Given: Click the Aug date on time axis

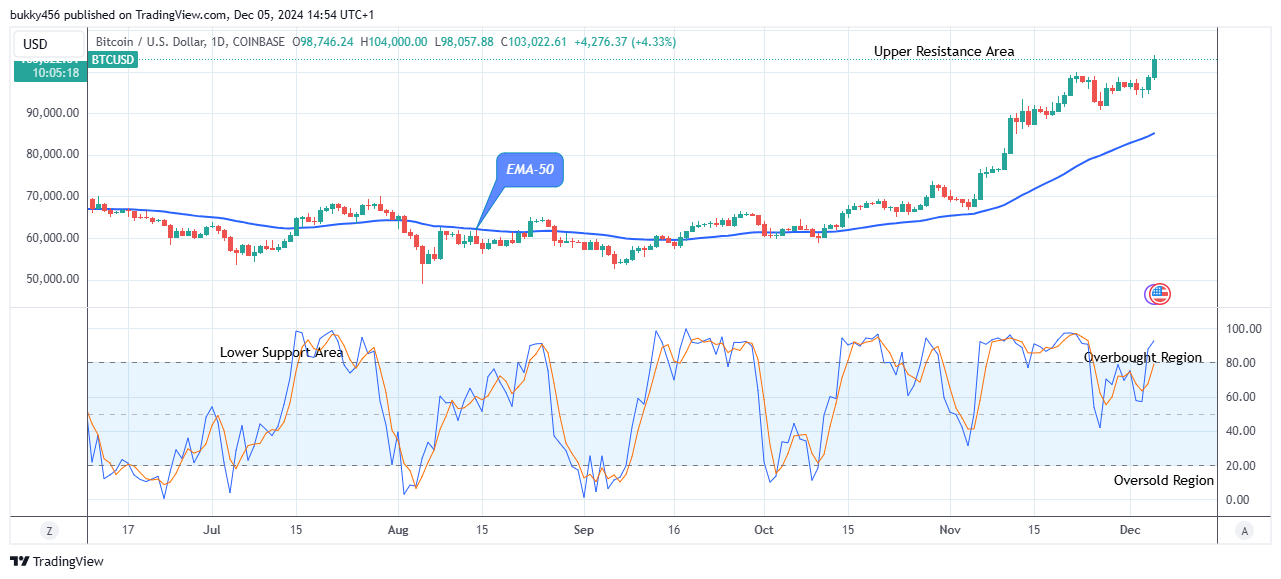Looking at the screenshot, I should pos(398,530).
